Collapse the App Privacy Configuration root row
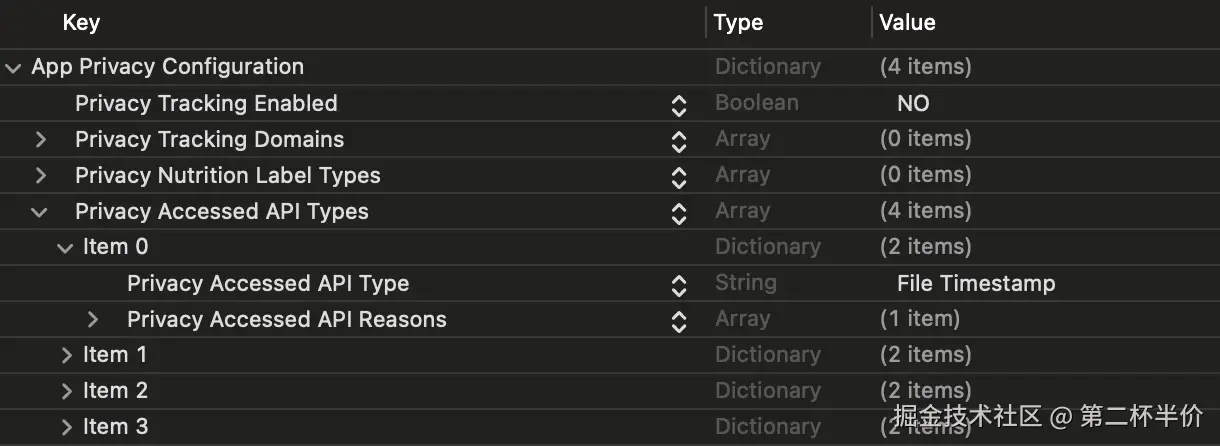The image size is (1220, 446). pyautogui.click(x=13, y=68)
